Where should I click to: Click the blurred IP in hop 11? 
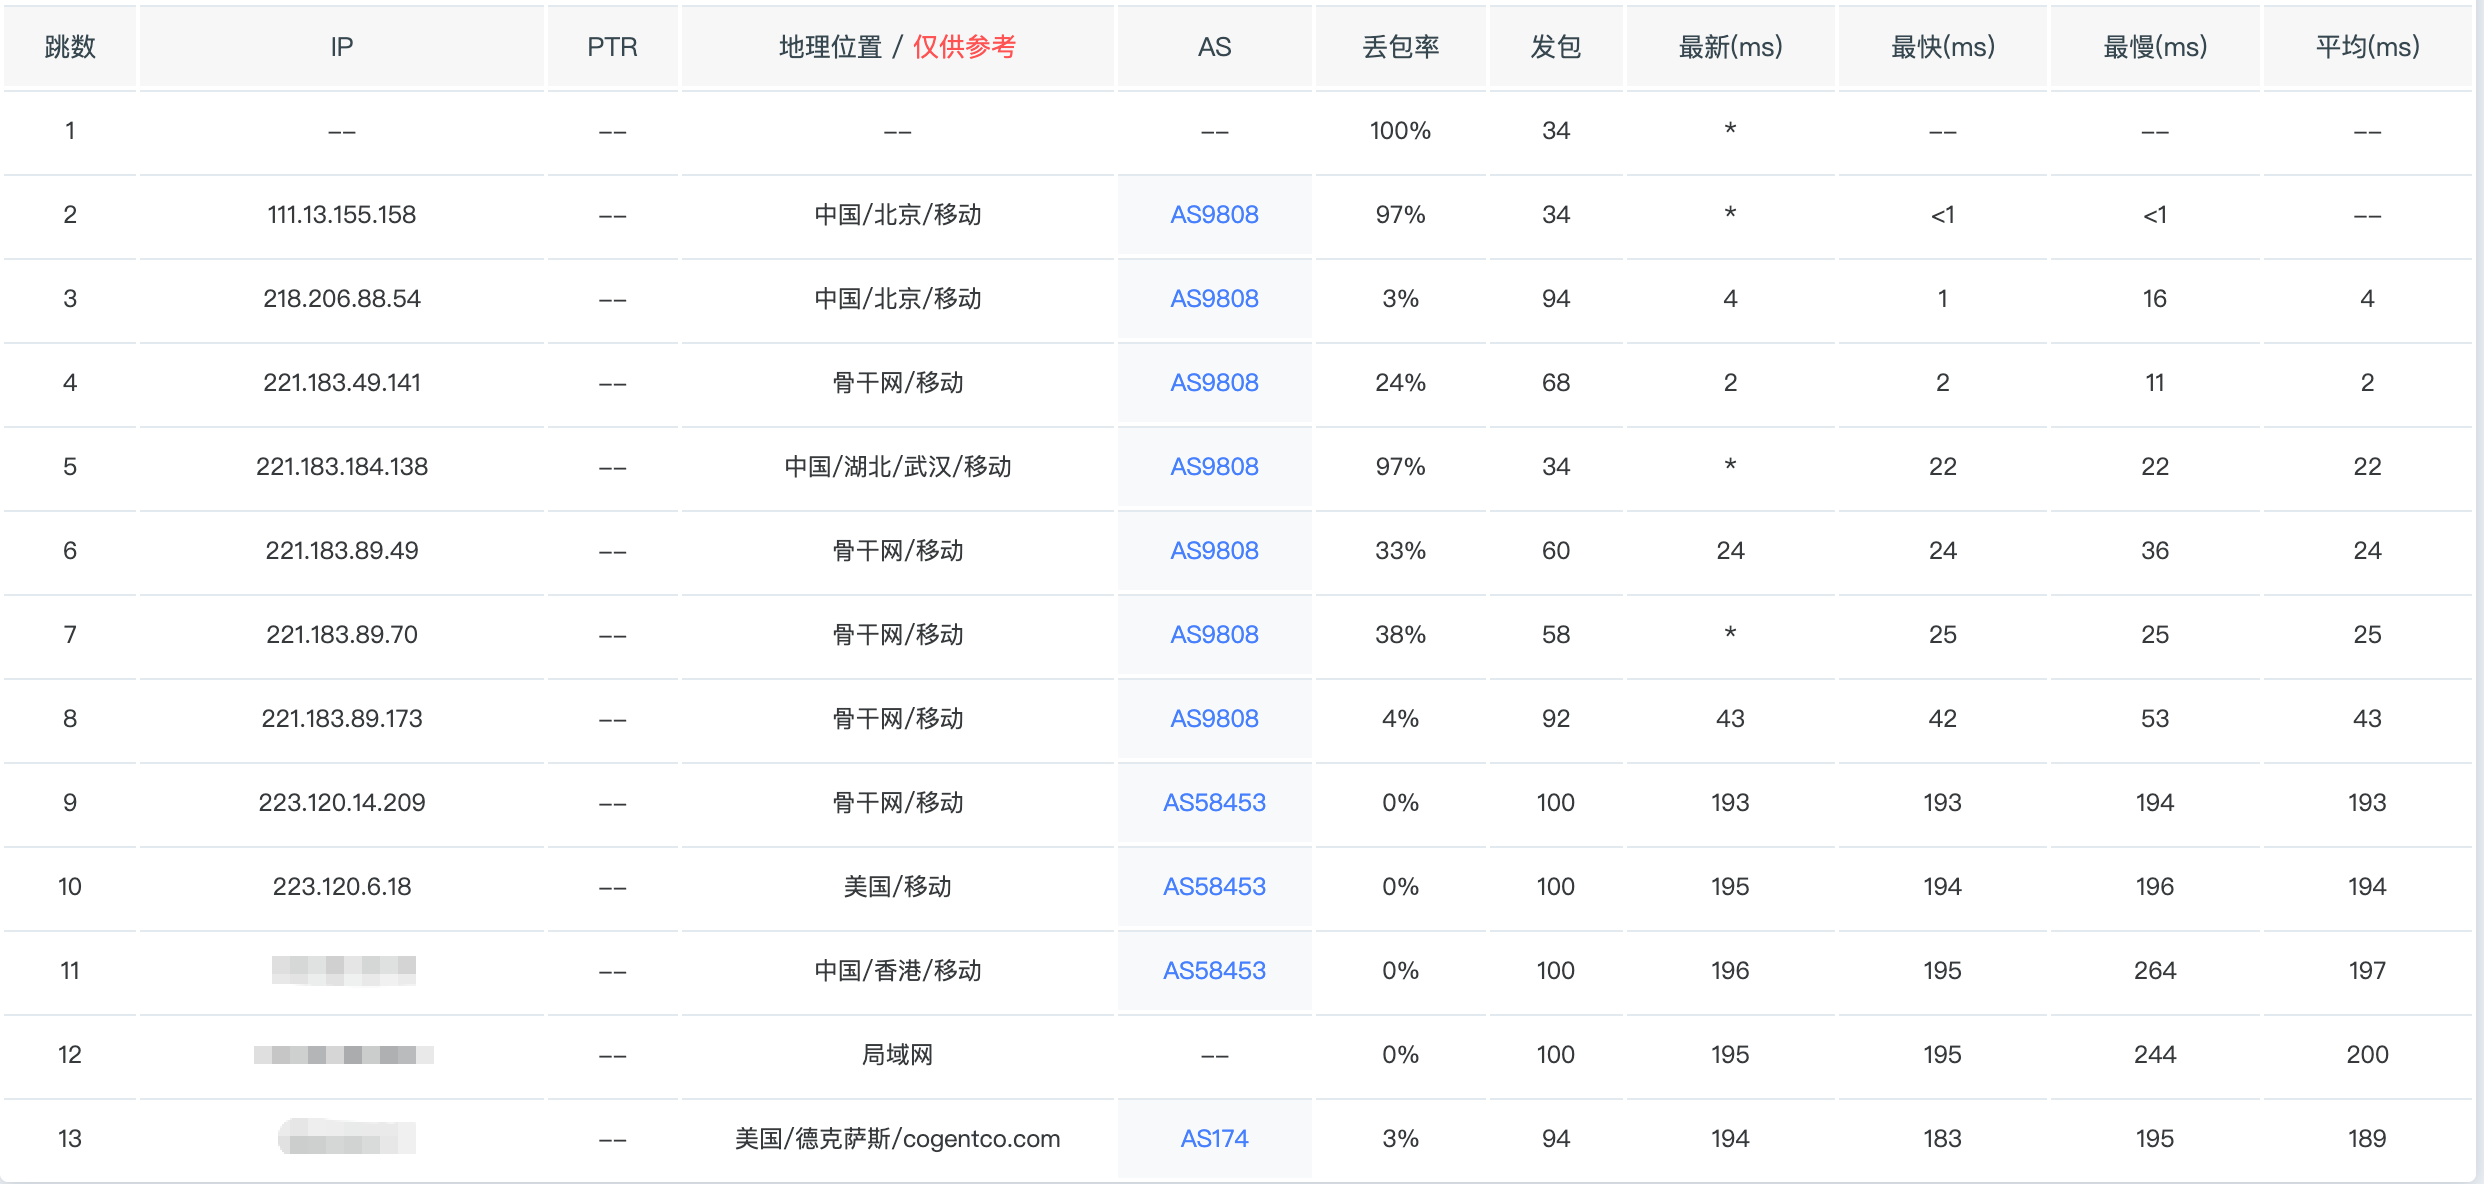click(343, 970)
